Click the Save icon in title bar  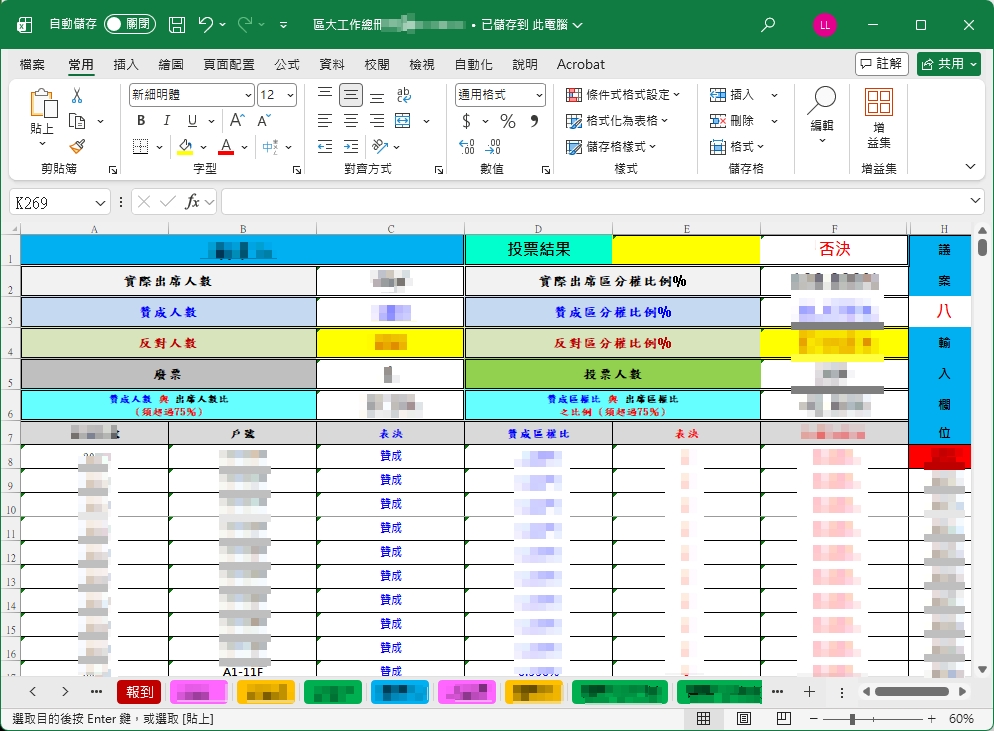(177, 24)
